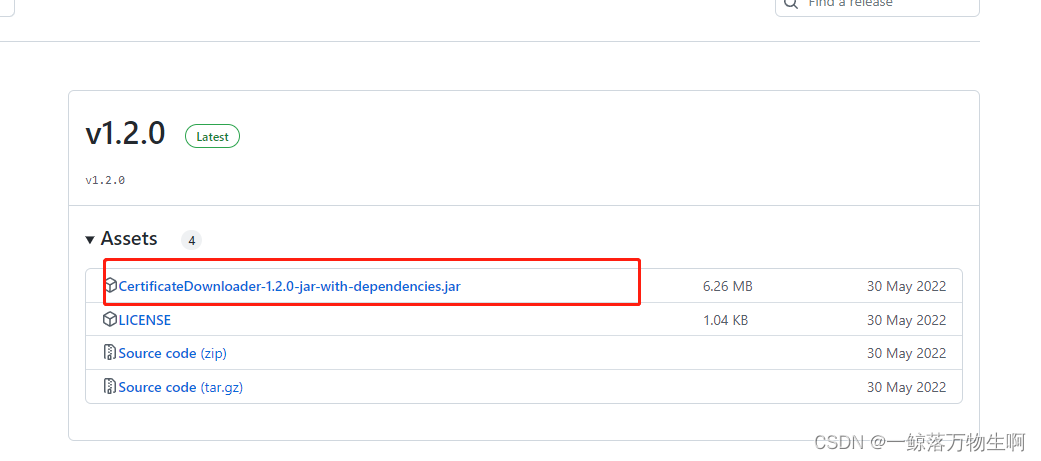Download CertificateDownloader-1.2.0-jar-with-dependencies.jar
This screenshot has height=461, width=1041.
tap(289, 286)
